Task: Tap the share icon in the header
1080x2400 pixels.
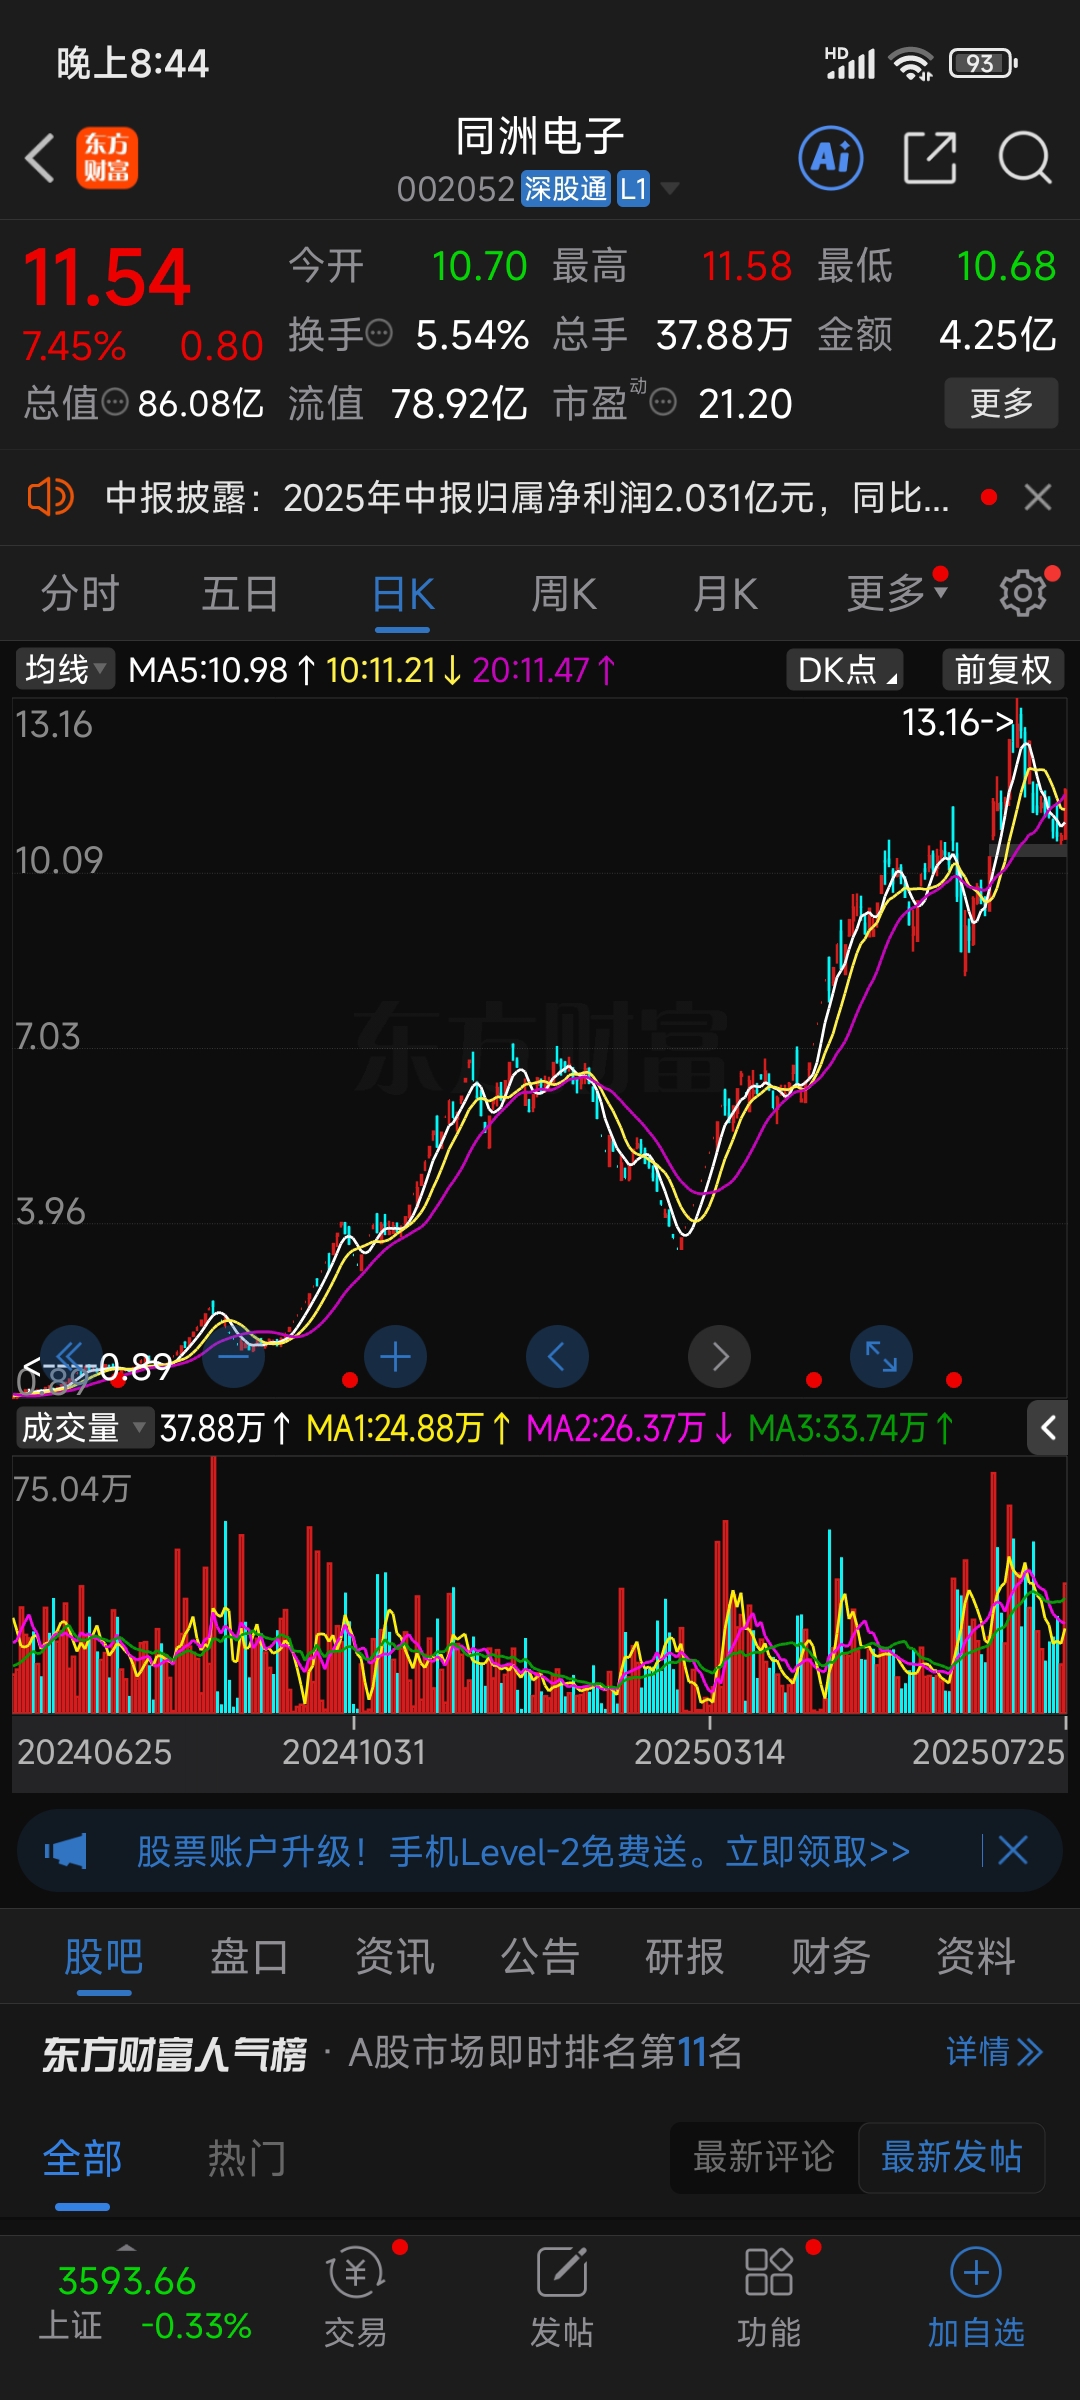Action: (x=930, y=158)
